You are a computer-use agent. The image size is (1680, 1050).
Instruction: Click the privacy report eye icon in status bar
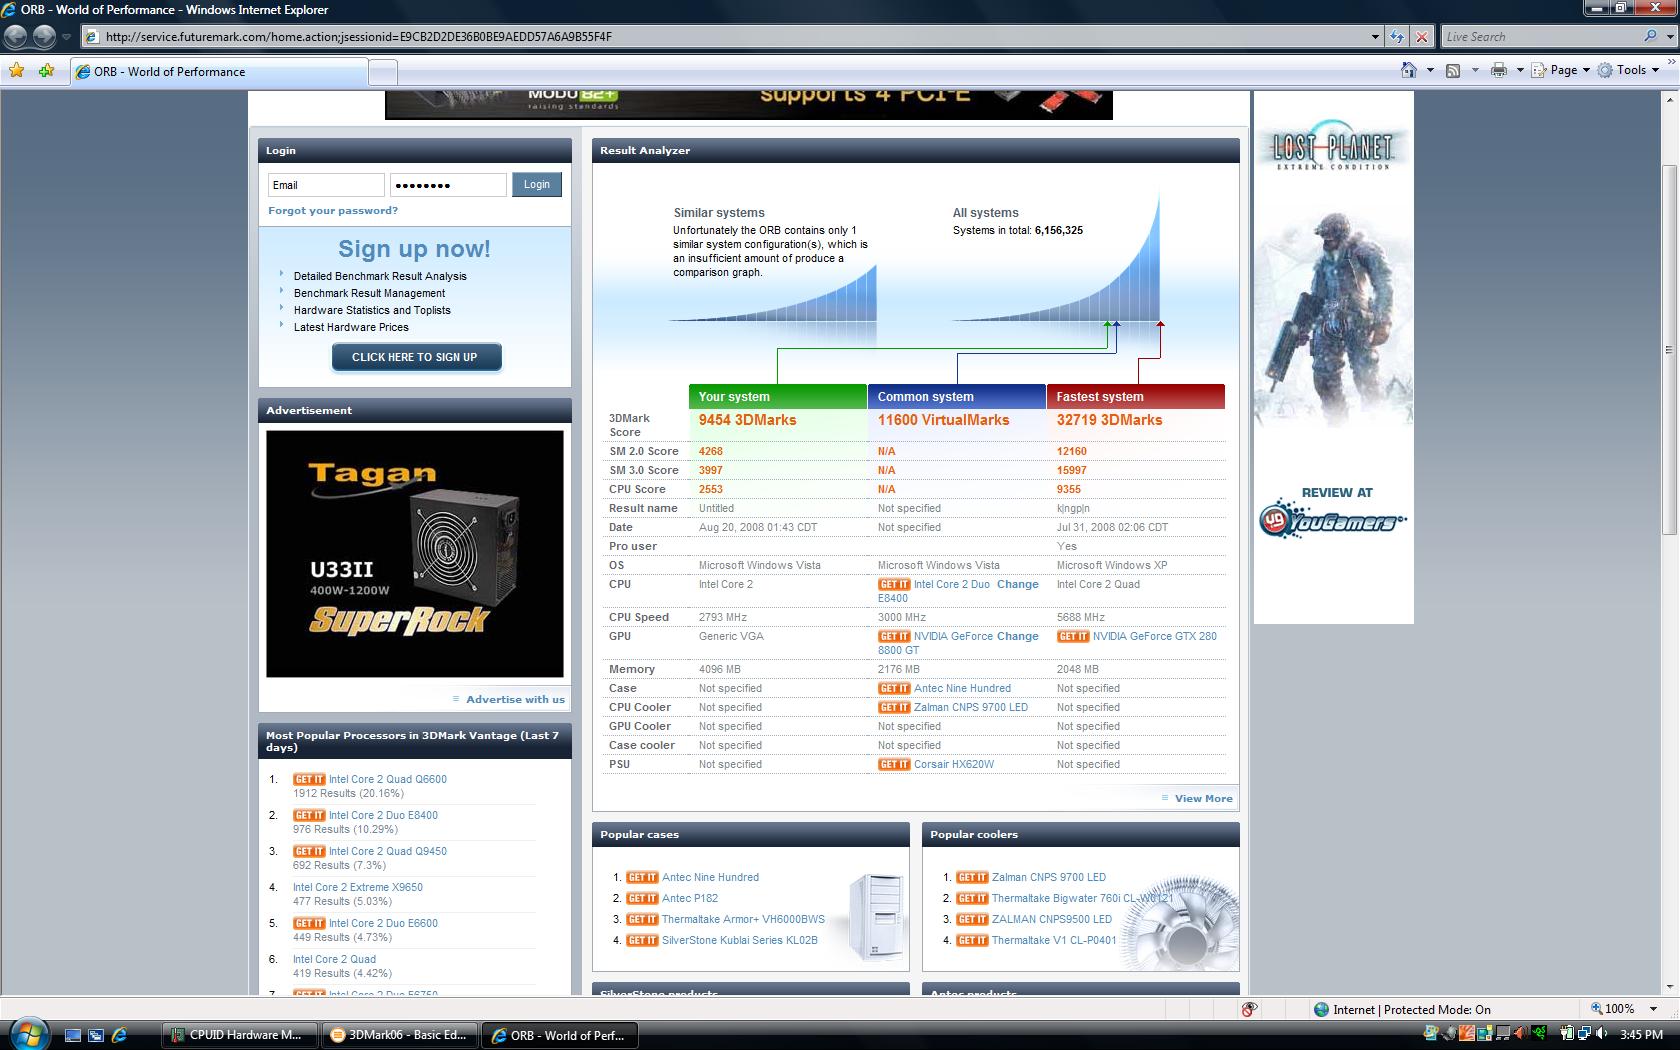pyautogui.click(x=1249, y=1009)
